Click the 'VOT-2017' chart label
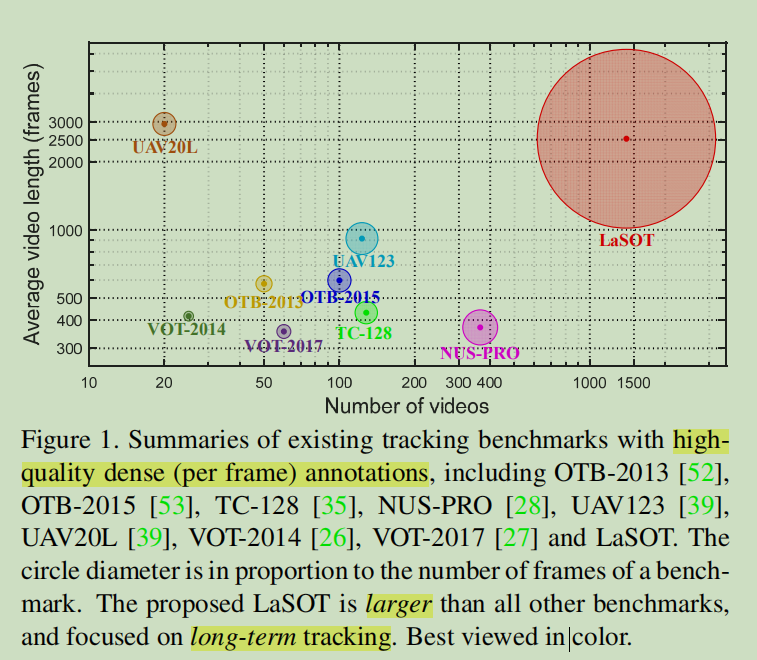 coord(283,346)
